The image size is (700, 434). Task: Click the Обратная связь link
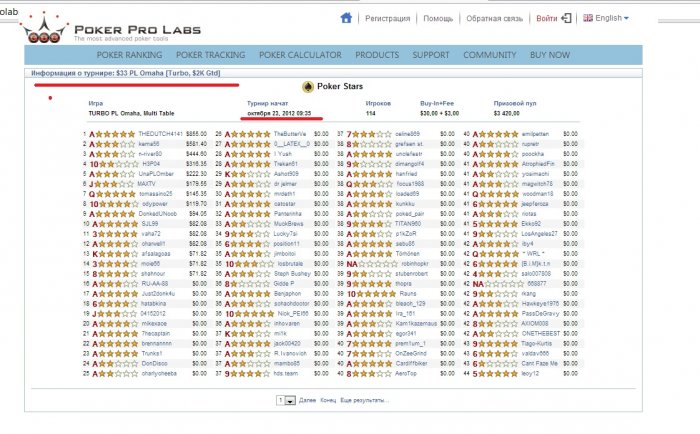pyautogui.click(x=495, y=18)
